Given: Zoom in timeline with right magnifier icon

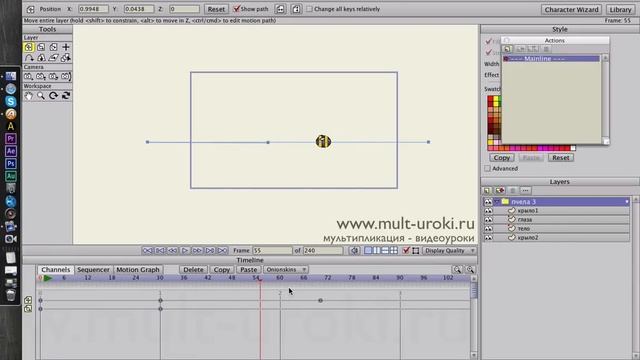Looking at the screenshot, I should (x=470, y=269).
